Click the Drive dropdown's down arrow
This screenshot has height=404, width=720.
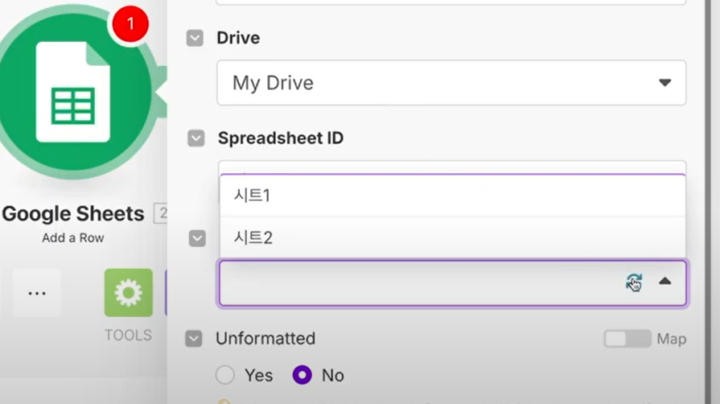pyautogui.click(x=665, y=83)
